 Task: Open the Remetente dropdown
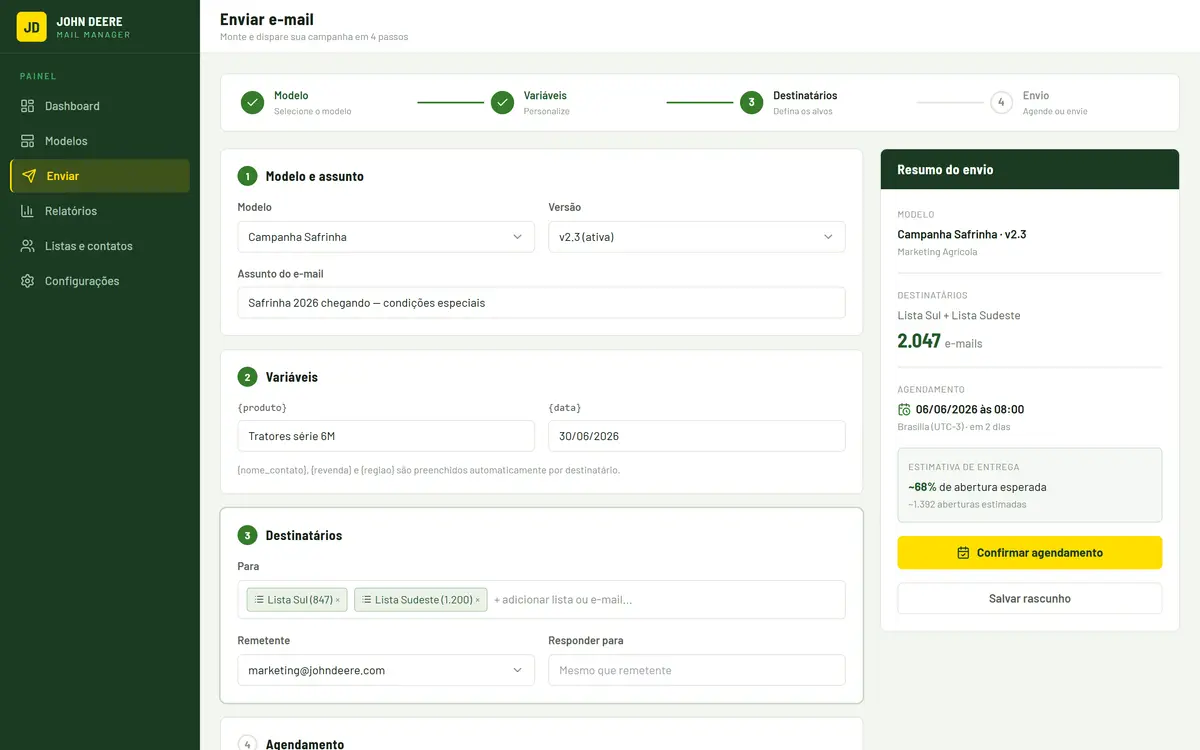tap(386, 670)
